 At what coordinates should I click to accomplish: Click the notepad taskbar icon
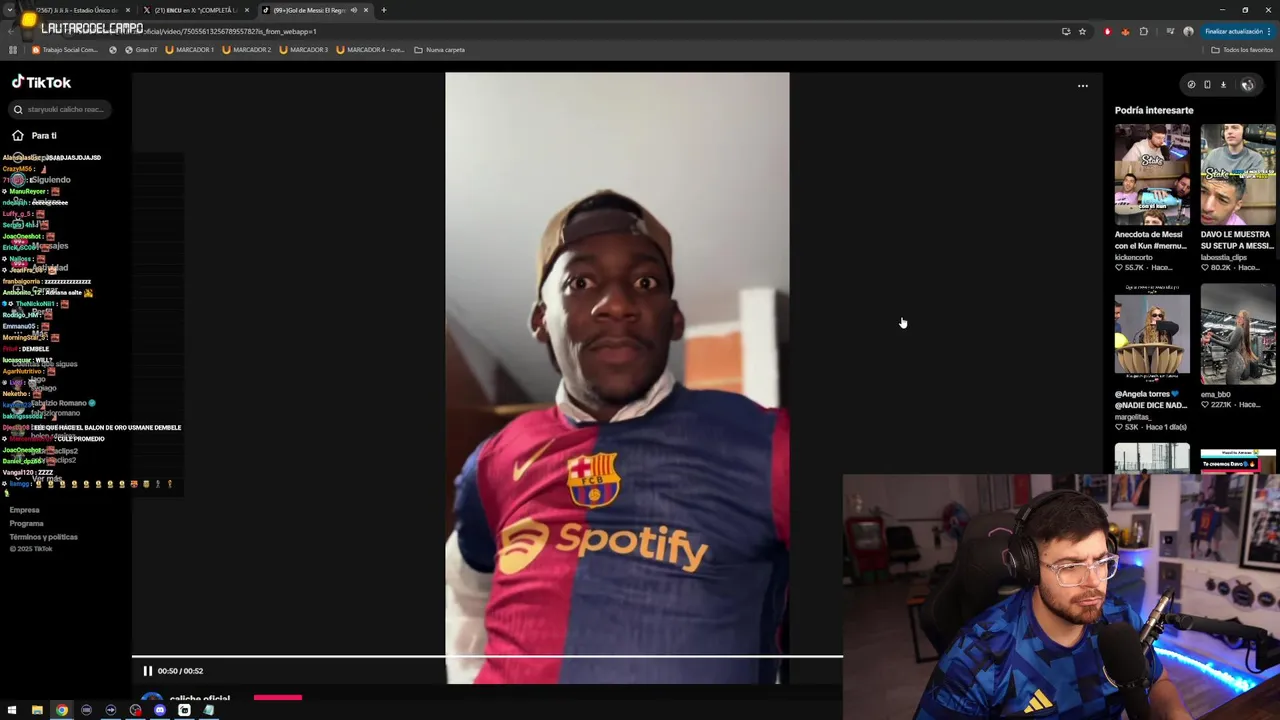[208, 710]
